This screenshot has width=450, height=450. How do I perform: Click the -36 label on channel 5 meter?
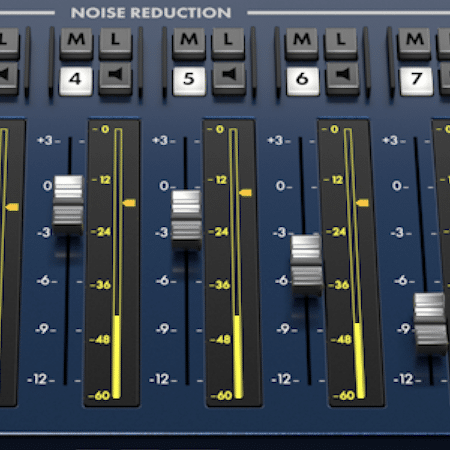pyautogui.click(x=220, y=285)
